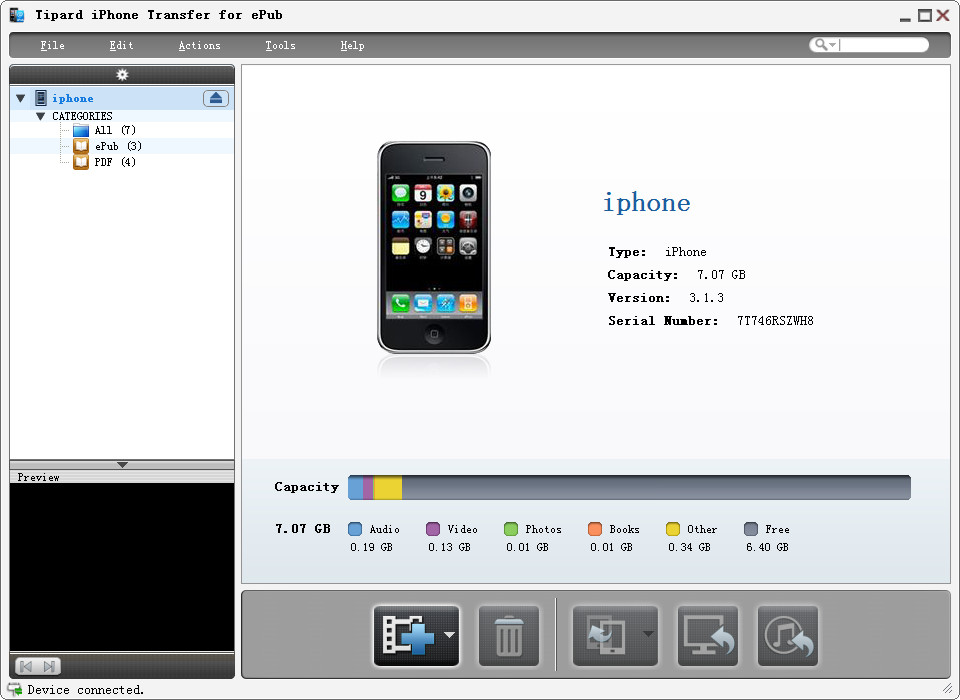Open the Tools menu
The image size is (960, 700).
(280, 45)
